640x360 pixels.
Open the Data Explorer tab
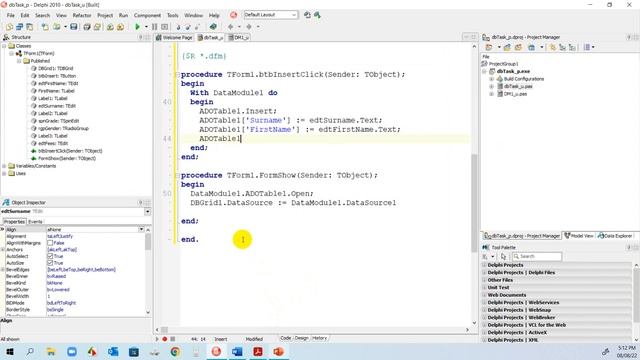point(615,236)
